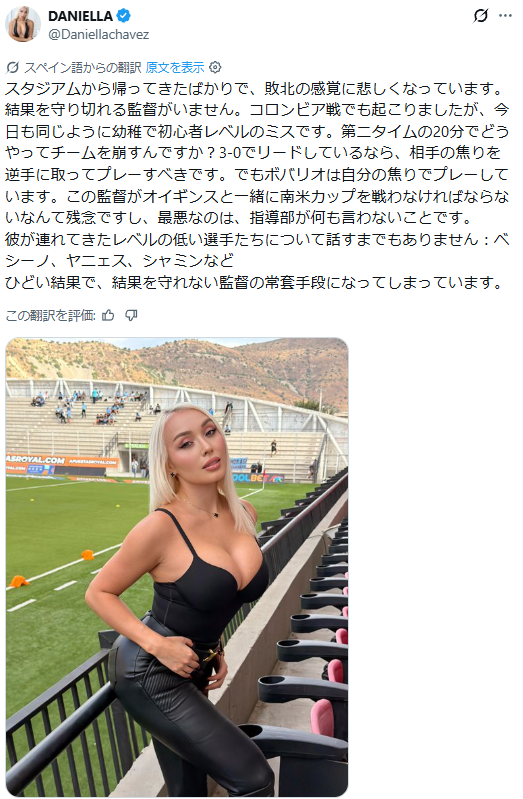Open the three-dot more options menu
Viewport: 523px width, 799px height.
505,16
